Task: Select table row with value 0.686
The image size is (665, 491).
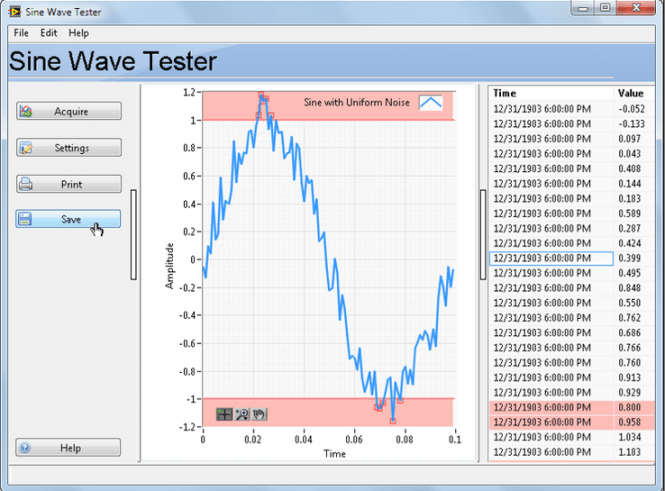Action: pyautogui.click(x=572, y=333)
